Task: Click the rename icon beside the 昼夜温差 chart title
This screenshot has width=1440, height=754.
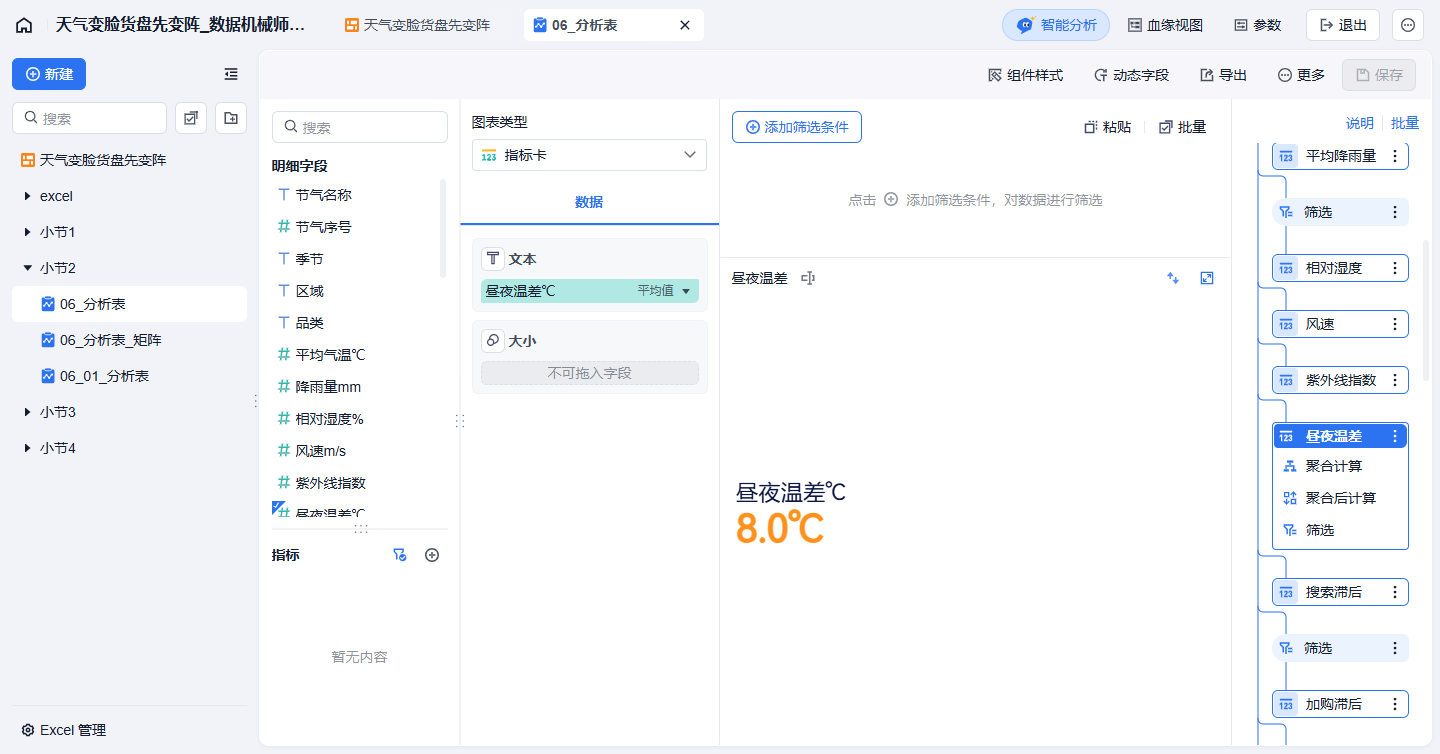Action: pyautogui.click(x=808, y=278)
